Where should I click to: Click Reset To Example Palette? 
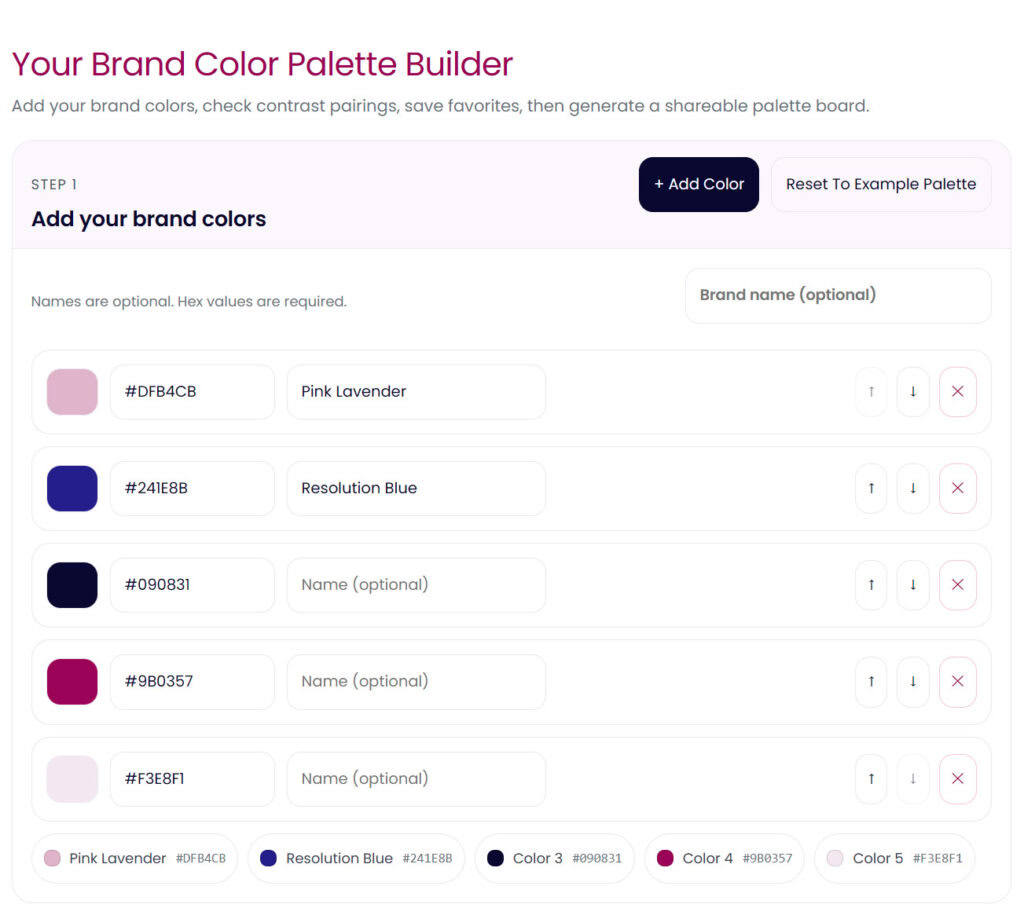[x=881, y=184]
